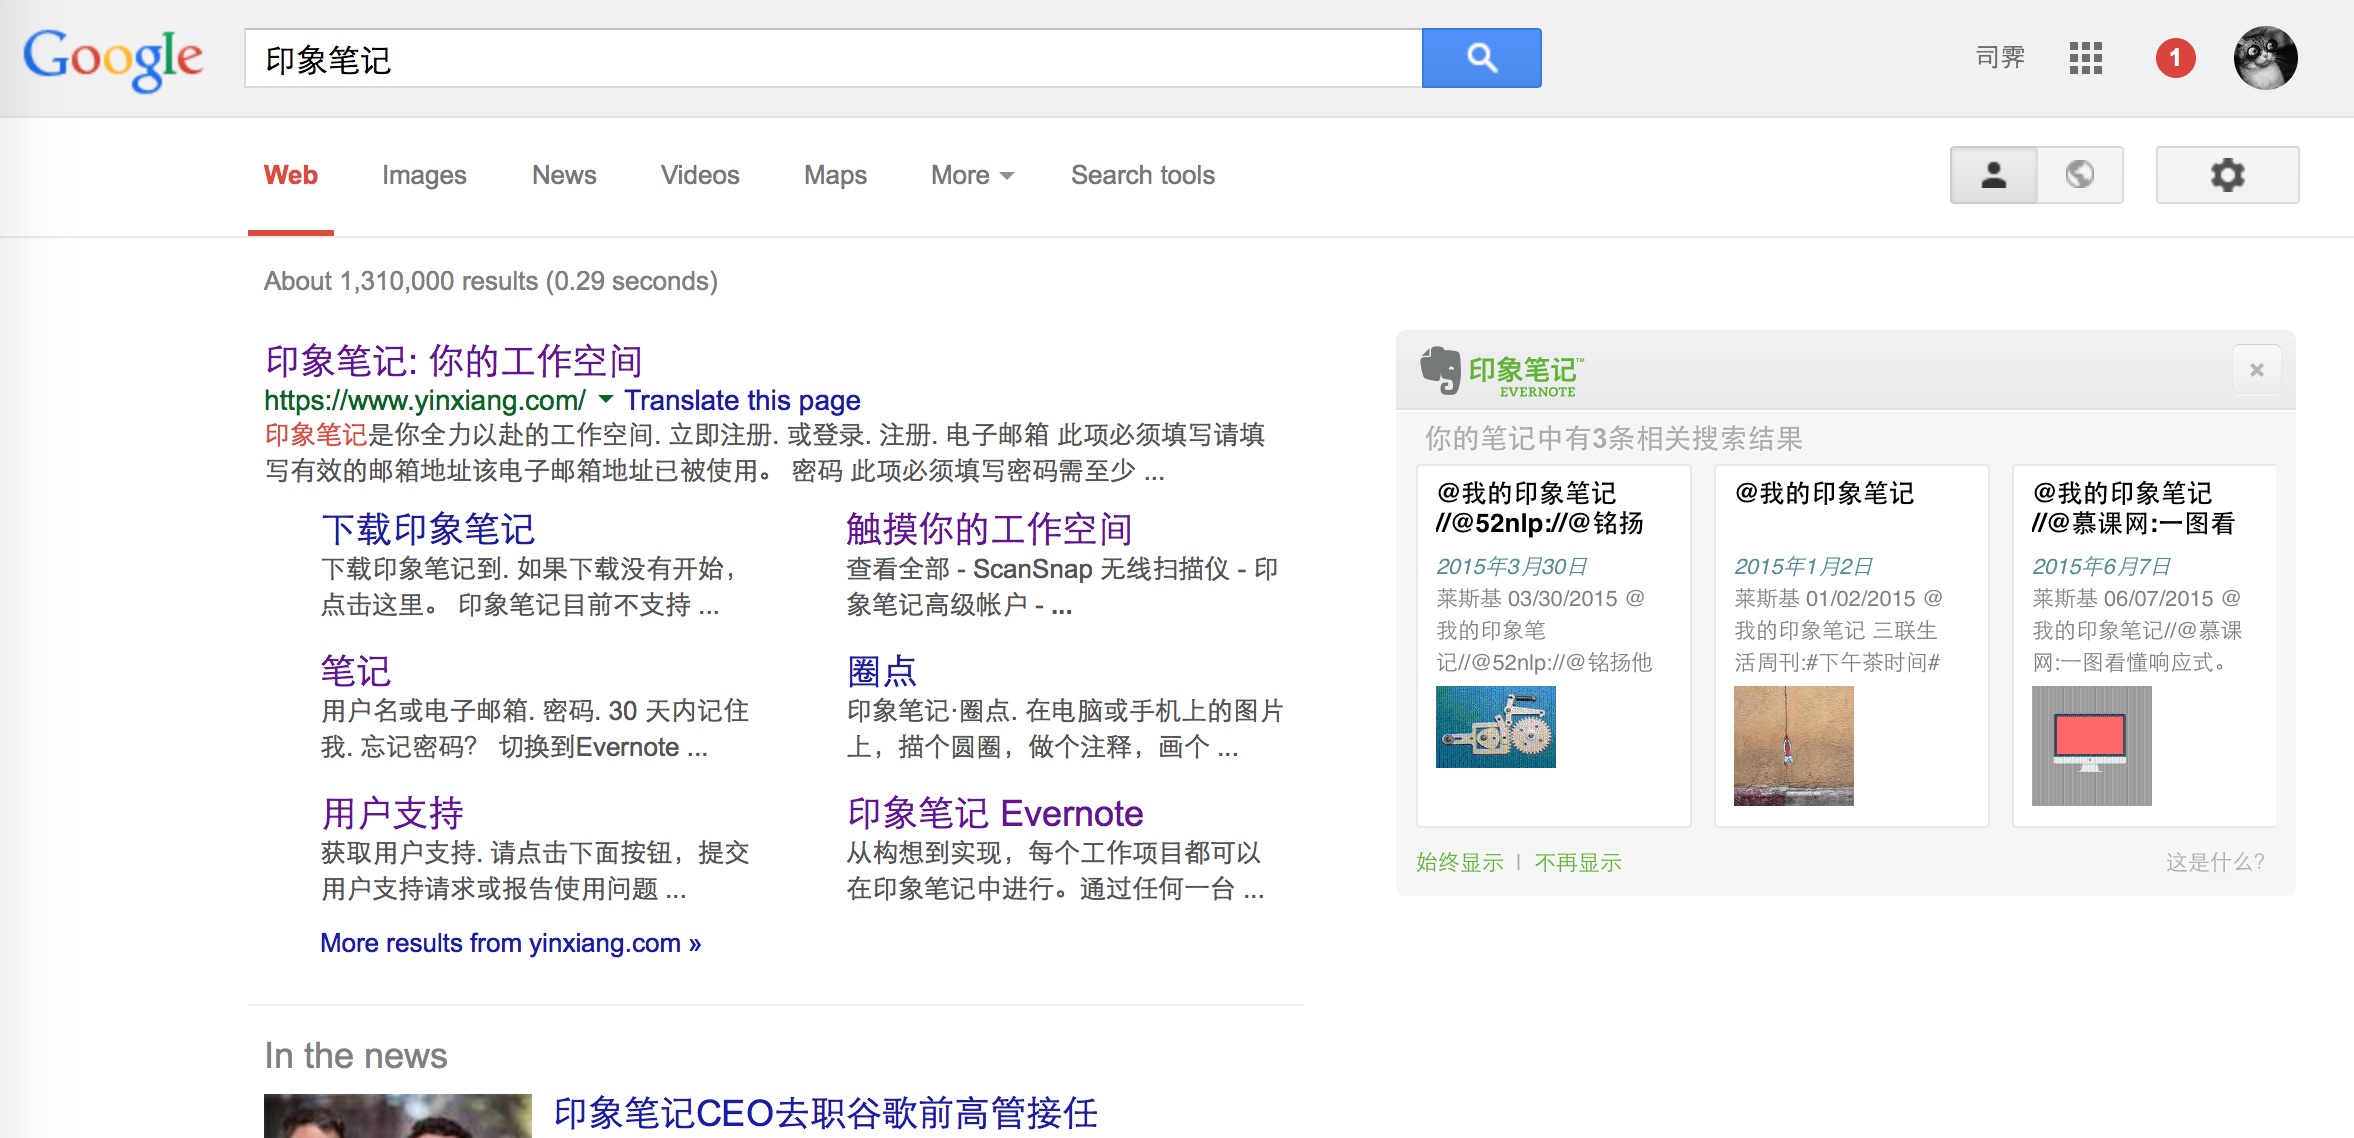The height and width of the screenshot is (1138, 2354).
Task: Switch to the News tab
Action: coord(564,175)
